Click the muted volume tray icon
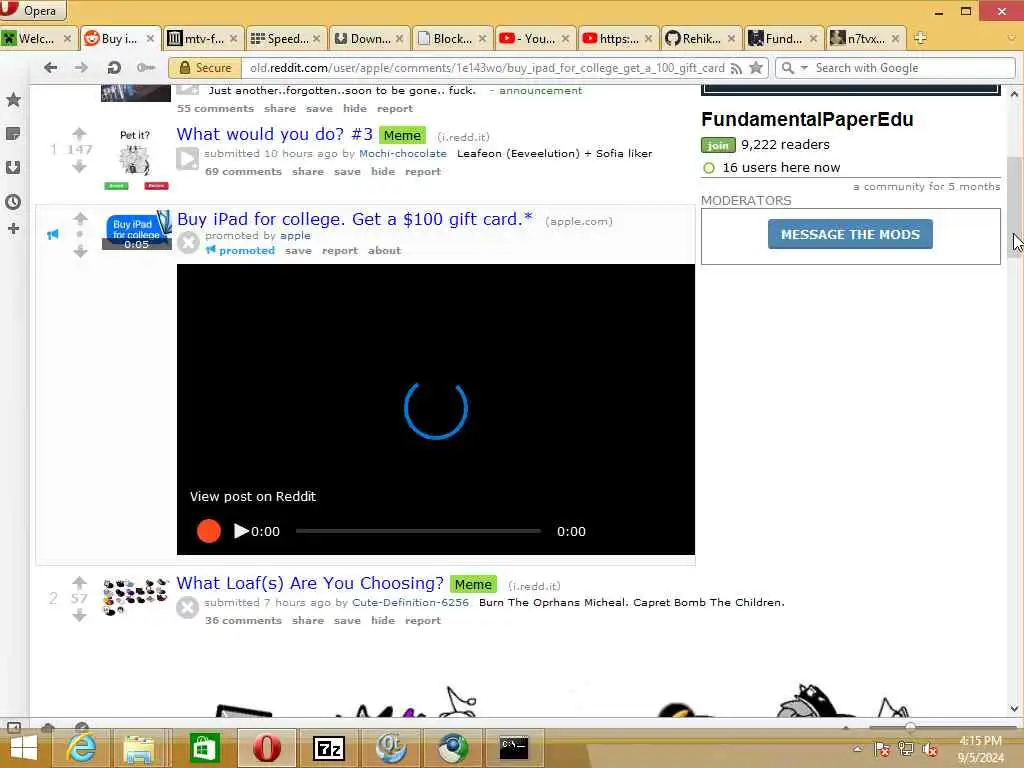The width and height of the screenshot is (1024, 768). click(x=929, y=749)
